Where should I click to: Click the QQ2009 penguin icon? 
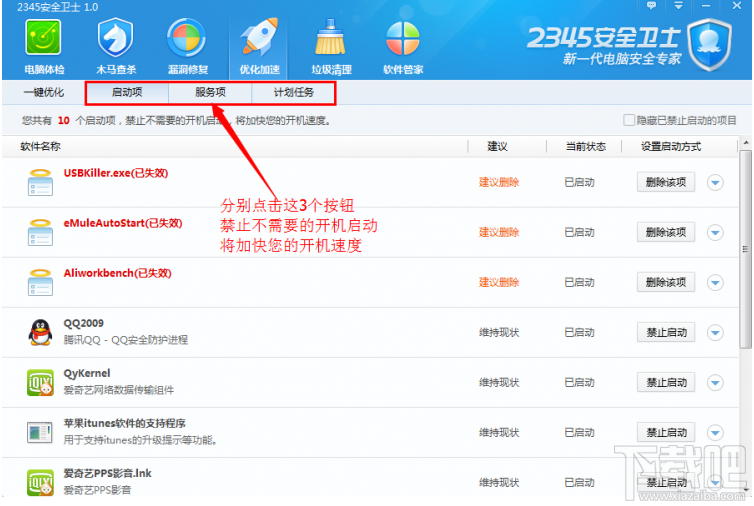pyautogui.click(x=40, y=332)
